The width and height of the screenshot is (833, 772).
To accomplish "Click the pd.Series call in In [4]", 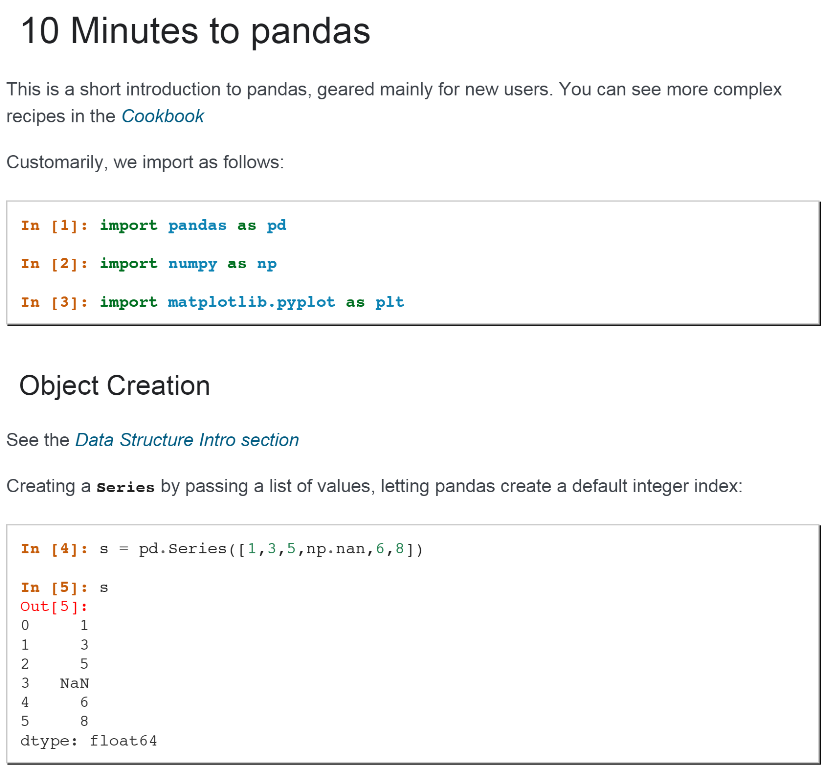I will click(183, 549).
